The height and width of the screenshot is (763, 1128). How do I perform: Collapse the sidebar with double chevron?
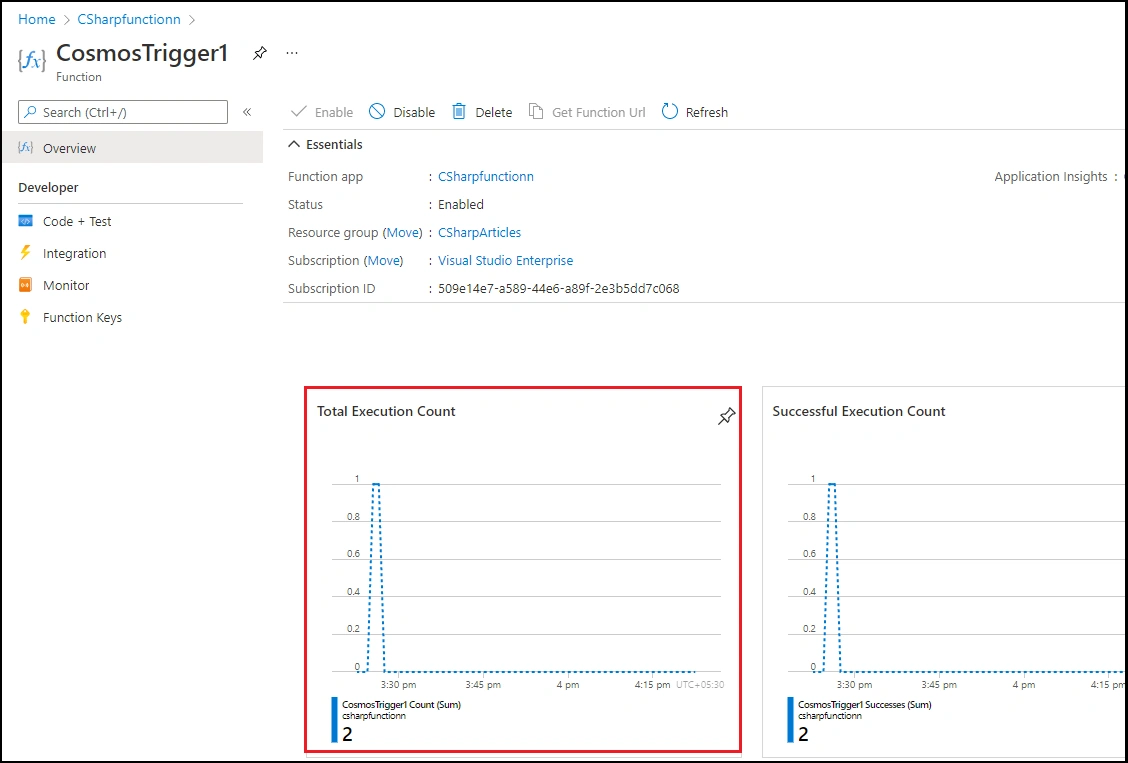coord(247,112)
